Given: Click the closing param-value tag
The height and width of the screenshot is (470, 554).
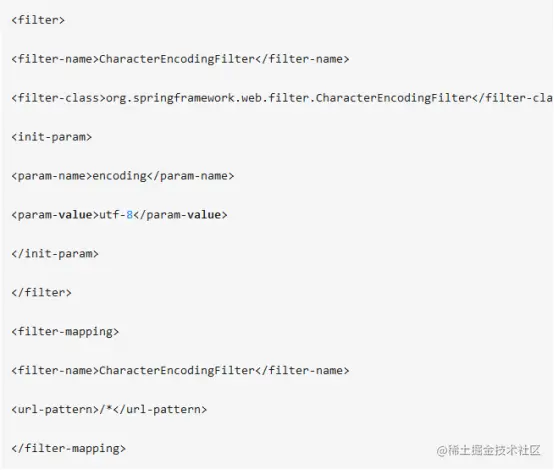Looking at the screenshot, I should coord(181,215).
